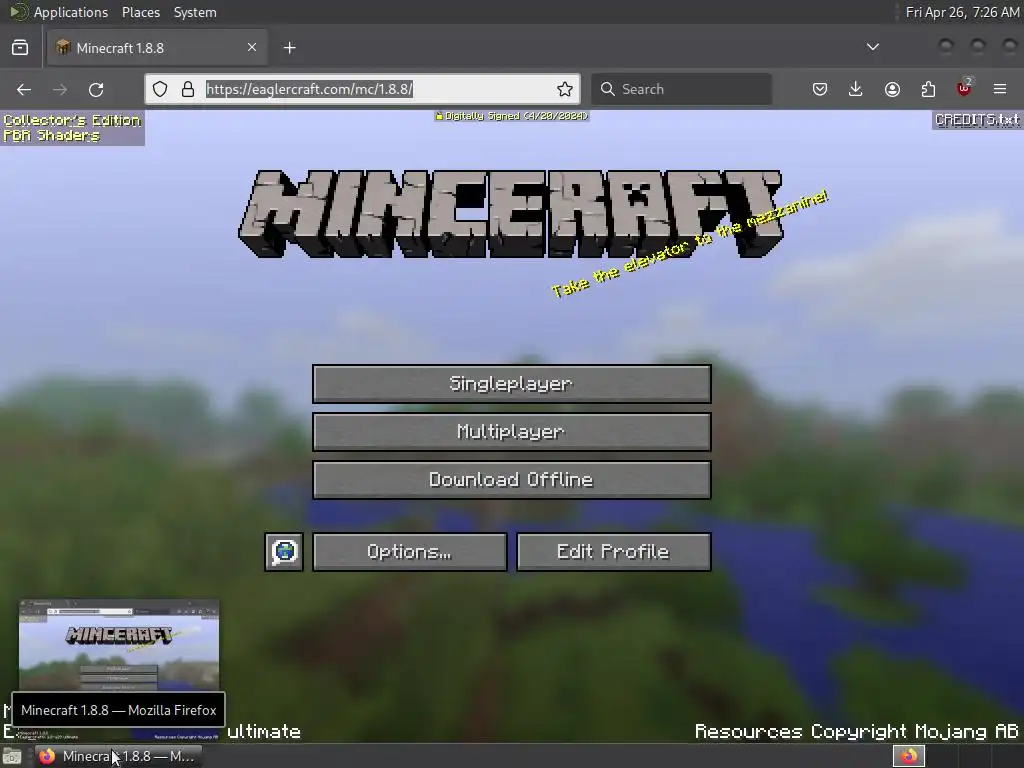
Task: Open the Downloads panel
Action: [856, 89]
